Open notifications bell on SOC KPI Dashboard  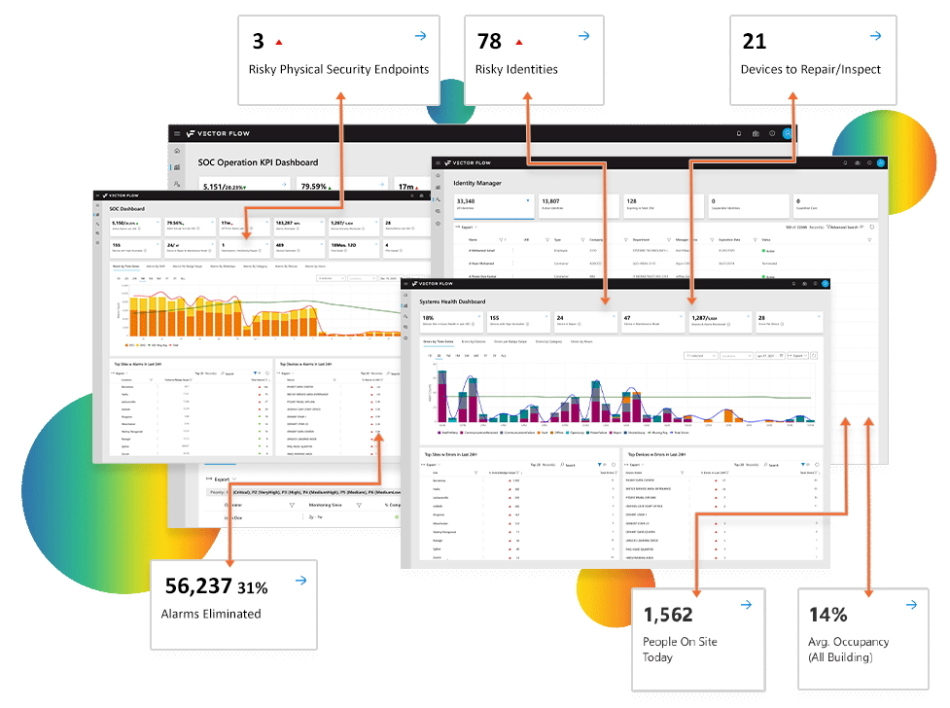click(738, 132)
